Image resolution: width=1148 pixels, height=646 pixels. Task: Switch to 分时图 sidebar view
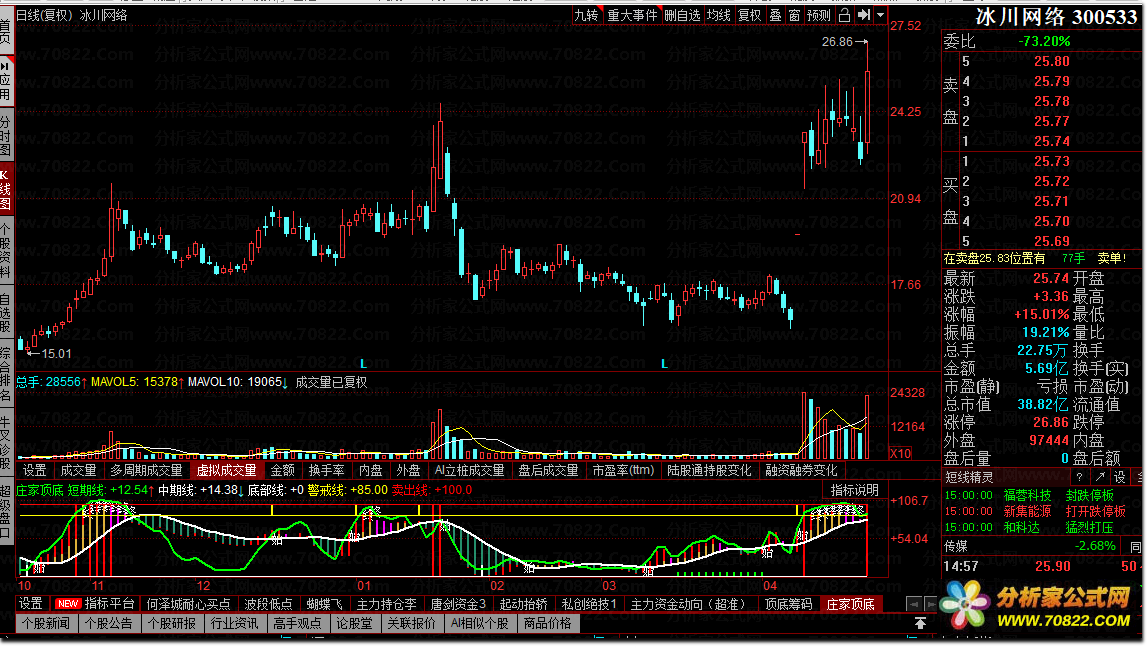[x=6, y=135]
